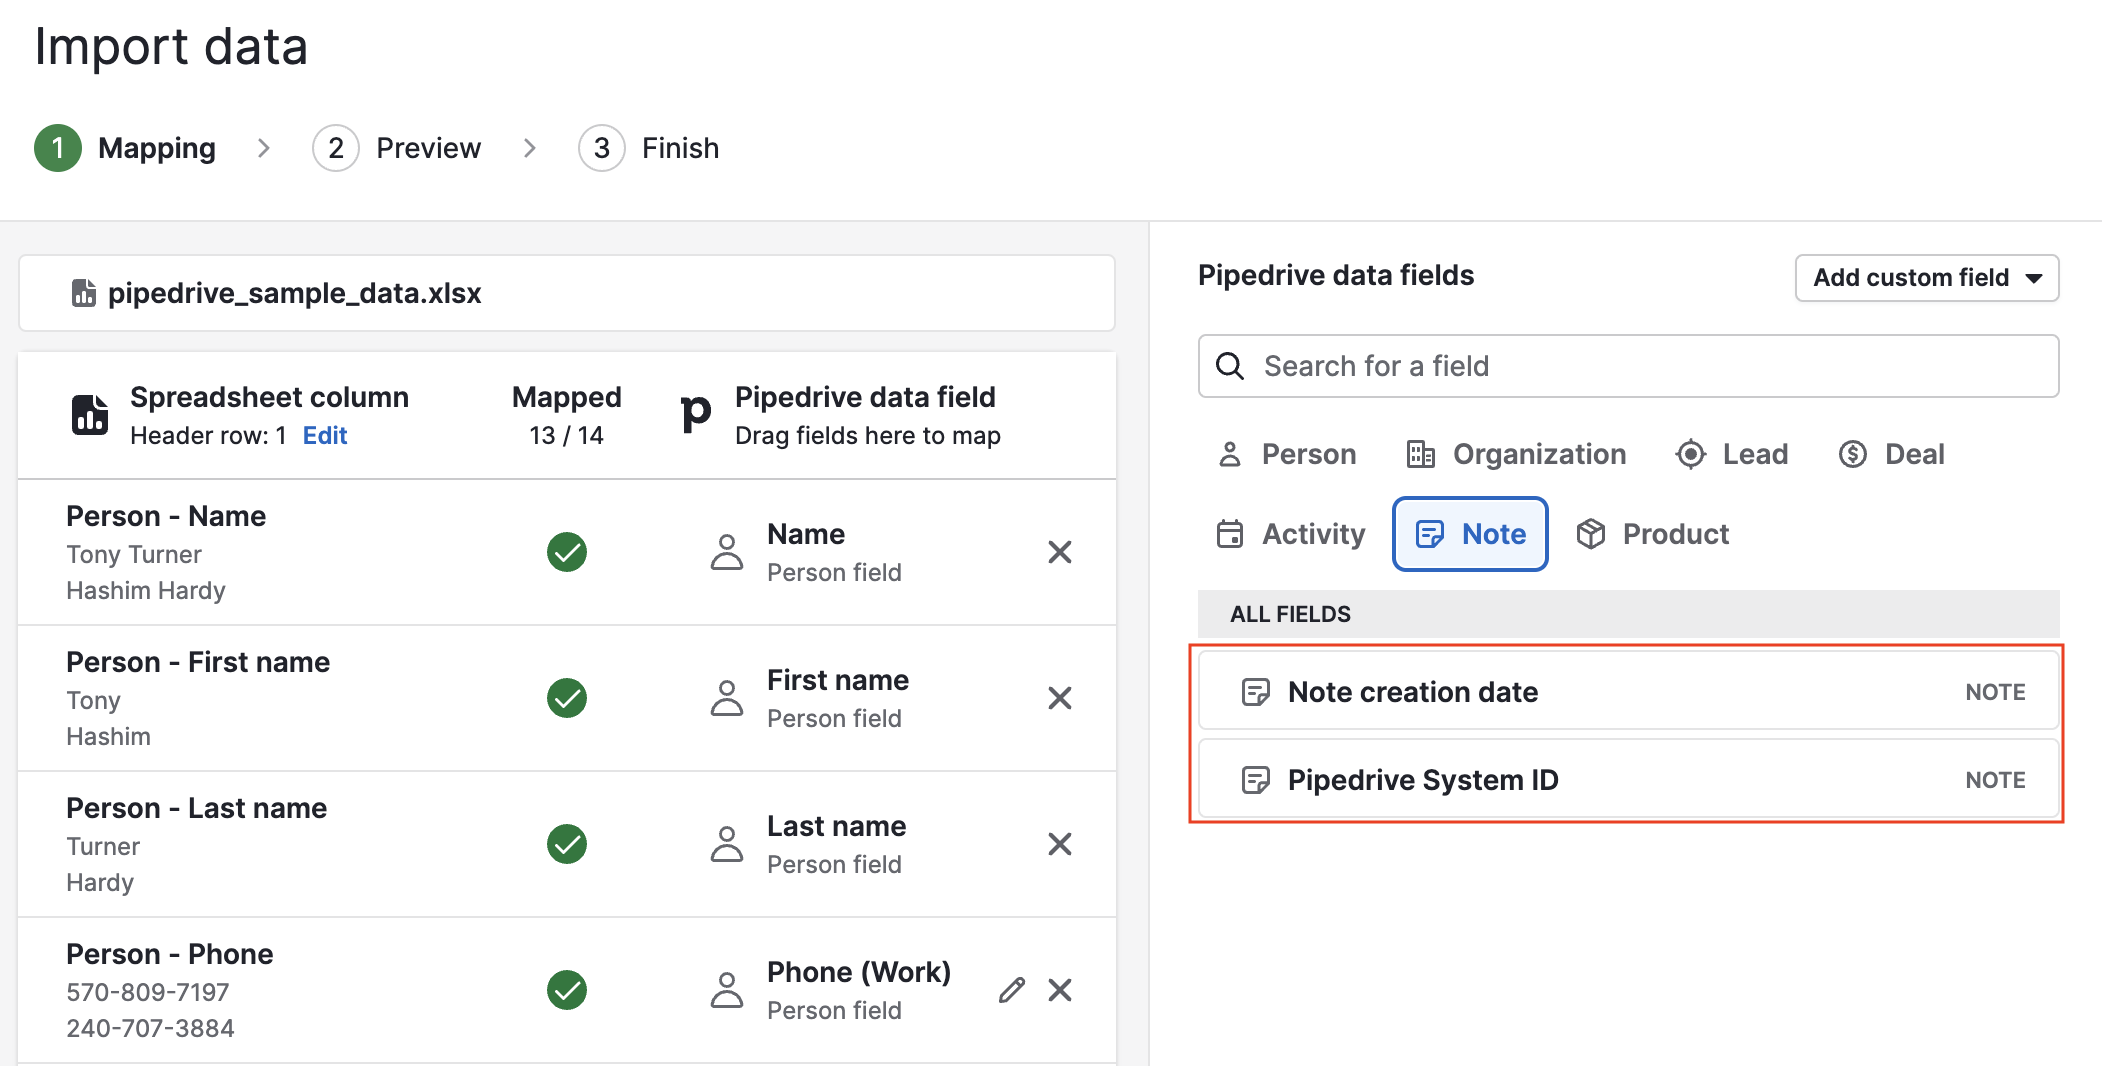Edit the Phone (Work) mapping with pencil icon
The image size is (2102, 1066).
(1011, 990)
